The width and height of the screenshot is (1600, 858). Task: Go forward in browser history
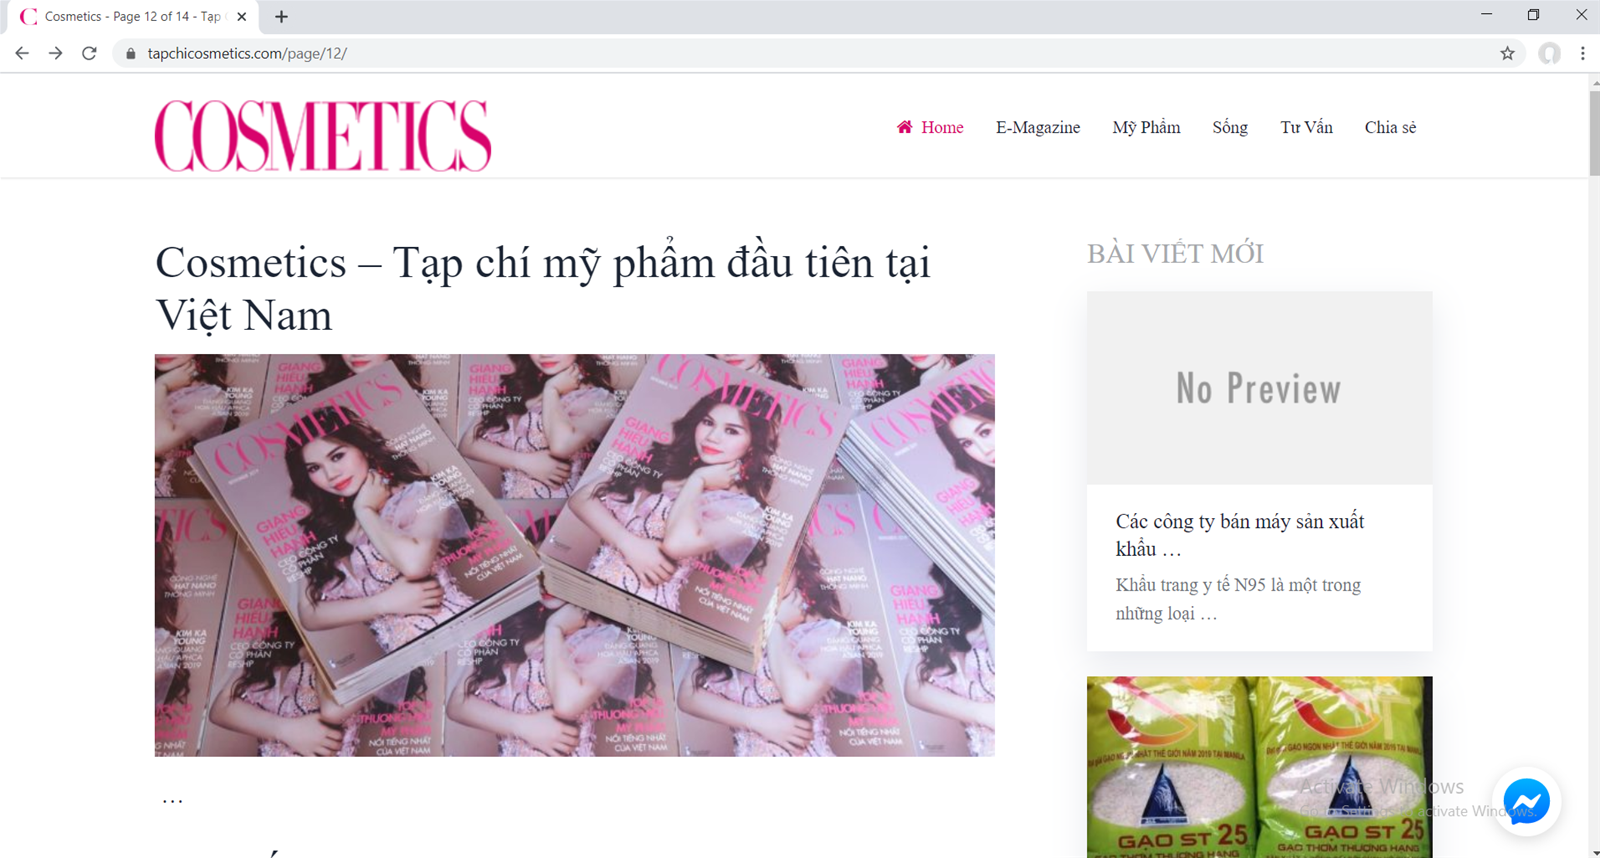pyautogui.click(x=56, y=53)
